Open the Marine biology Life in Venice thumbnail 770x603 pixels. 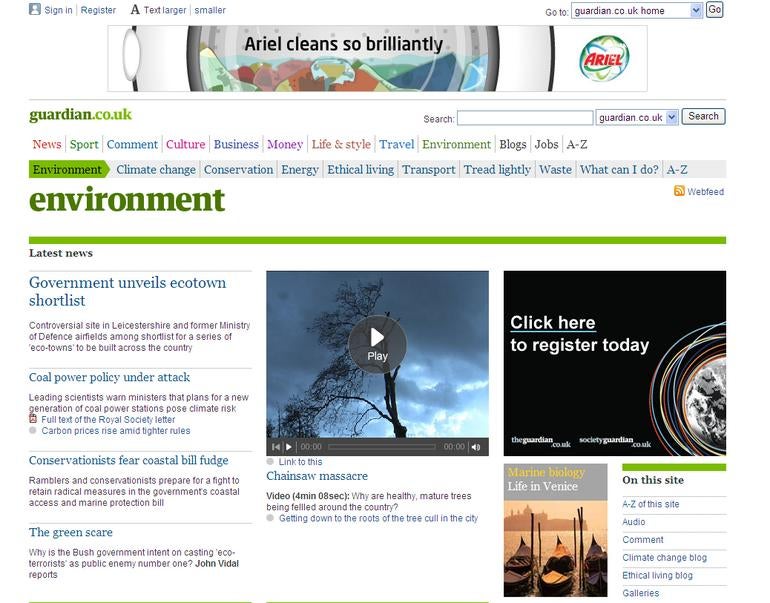[555, 530]
